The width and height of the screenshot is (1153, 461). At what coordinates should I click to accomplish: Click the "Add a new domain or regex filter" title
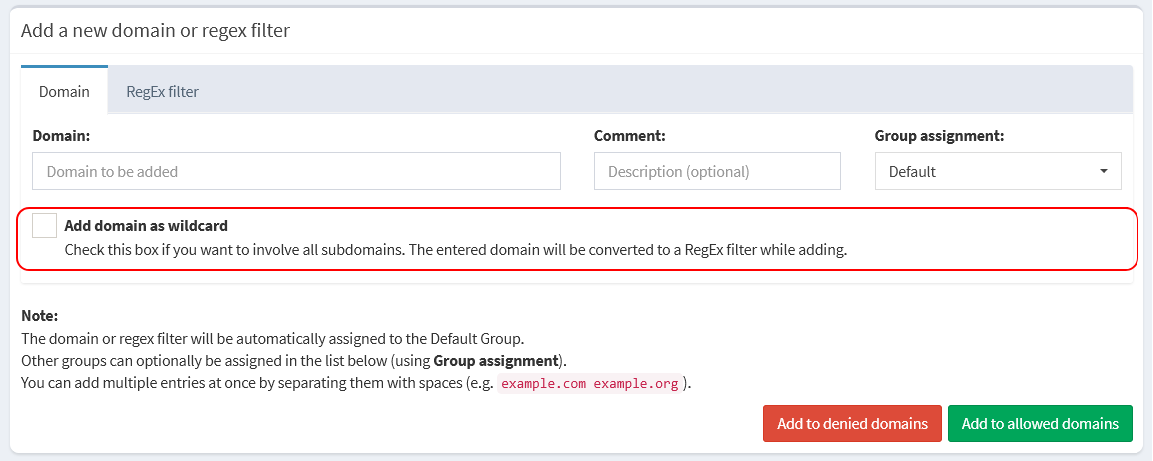pos(155,30)
